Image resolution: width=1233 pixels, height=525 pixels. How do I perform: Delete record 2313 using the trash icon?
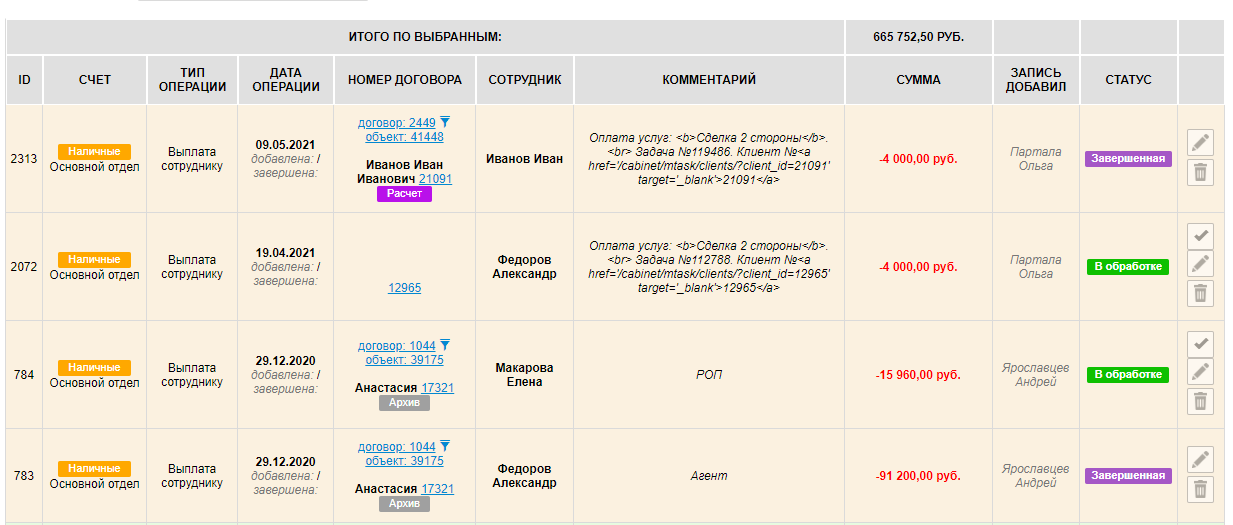[x=1201, y=173]
